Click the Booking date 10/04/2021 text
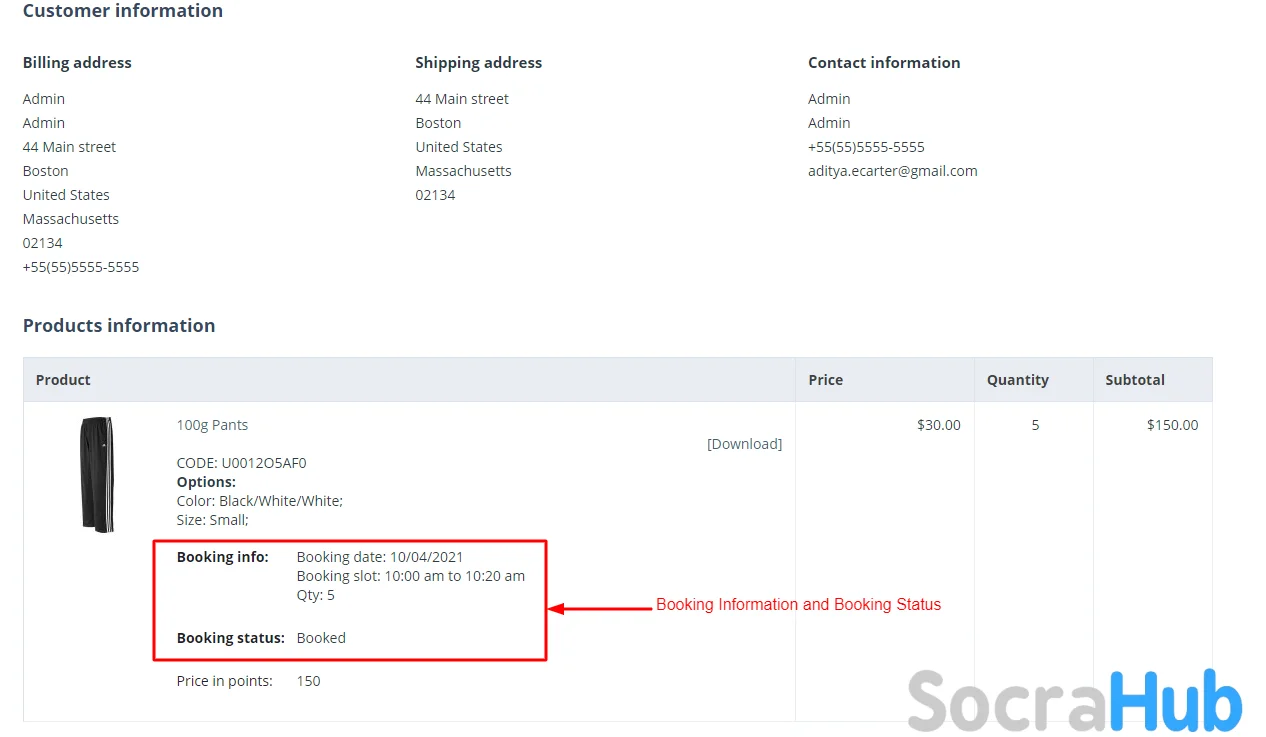This screenshot has height=737, width=1266. (380, 557)
